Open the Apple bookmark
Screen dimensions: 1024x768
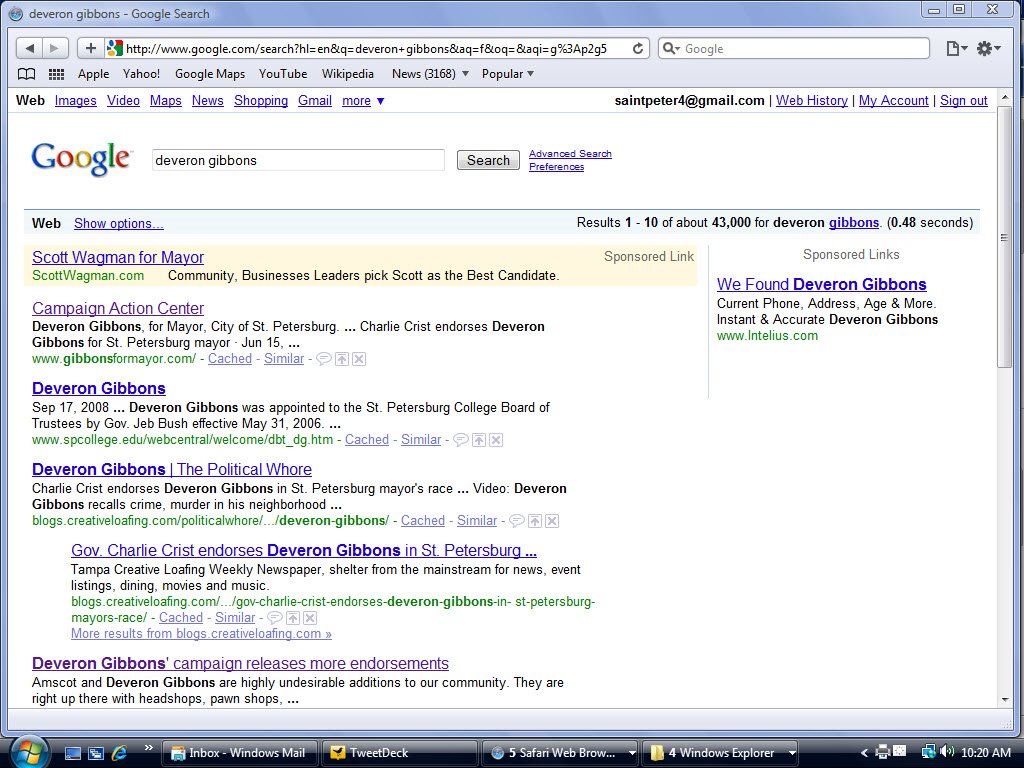[x=93, y=74]
